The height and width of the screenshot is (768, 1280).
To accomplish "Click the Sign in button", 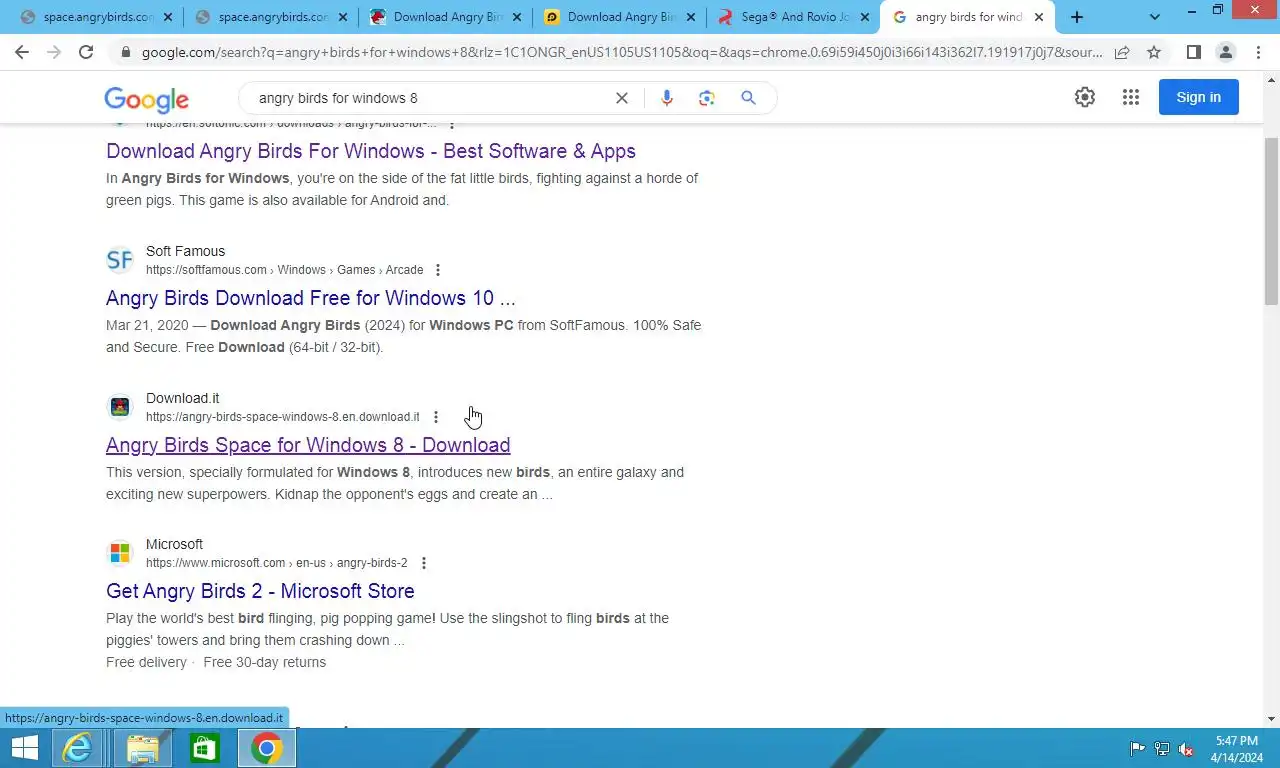I will pyautogui.click(x=1198, y=97).
